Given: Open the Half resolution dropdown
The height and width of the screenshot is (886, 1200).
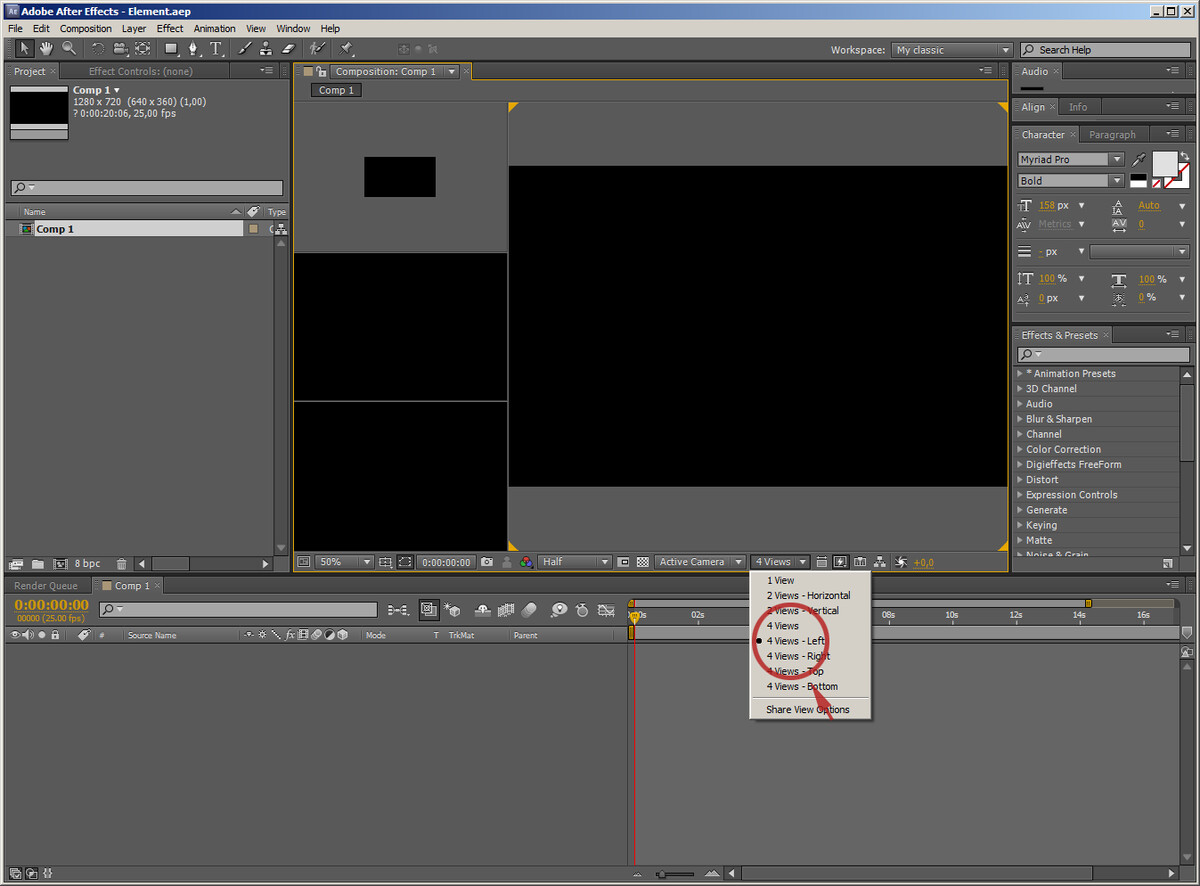Looking at the screenshot, I should pos(575,562).
